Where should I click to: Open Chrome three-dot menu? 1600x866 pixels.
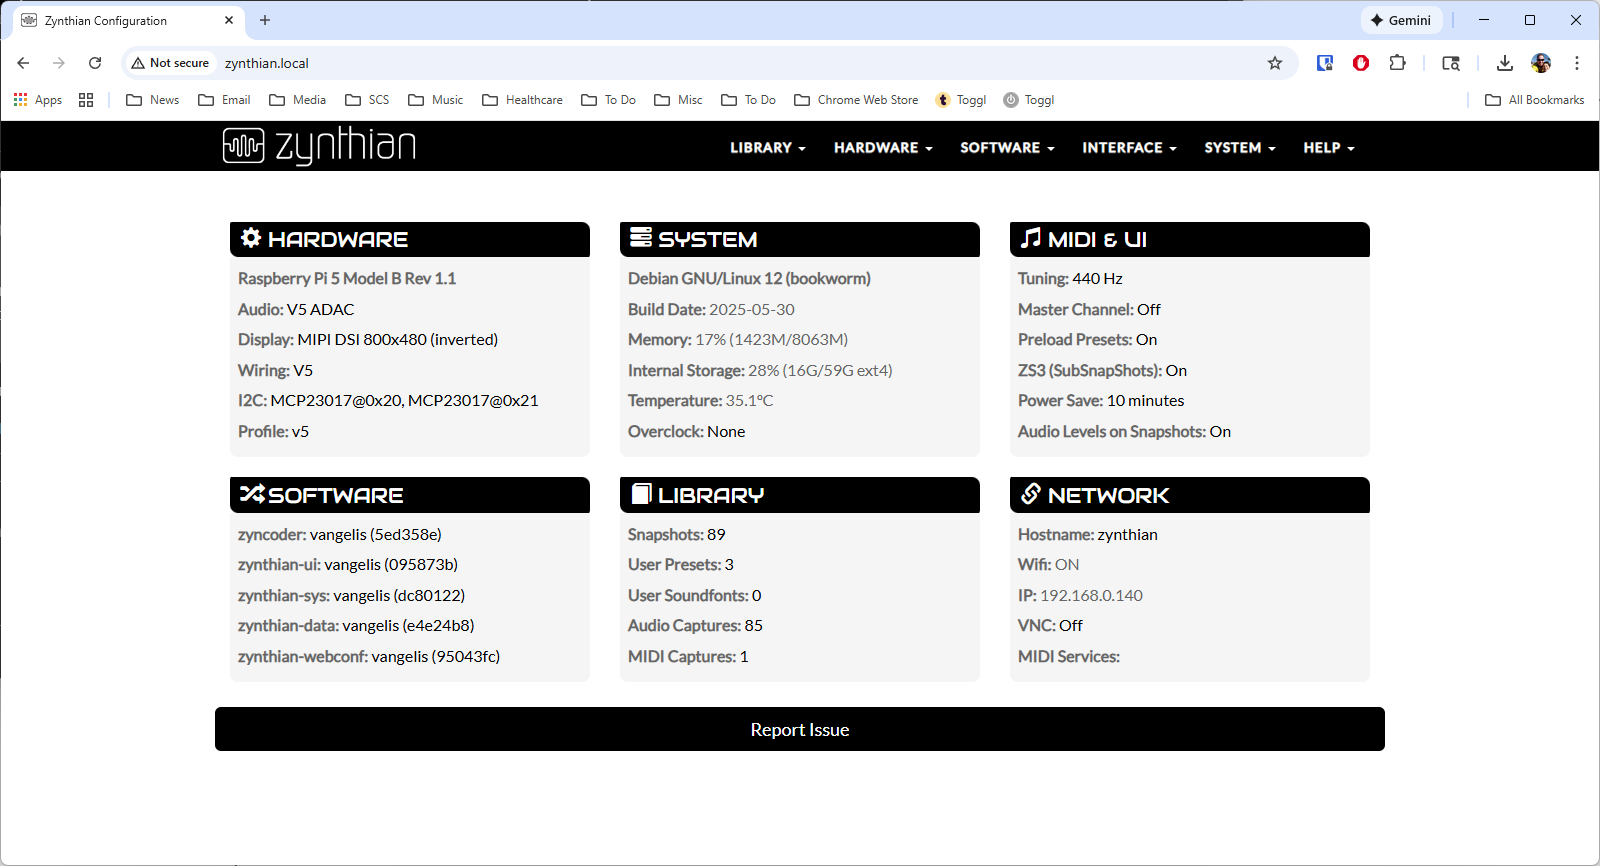click(x=1576, y=63)
